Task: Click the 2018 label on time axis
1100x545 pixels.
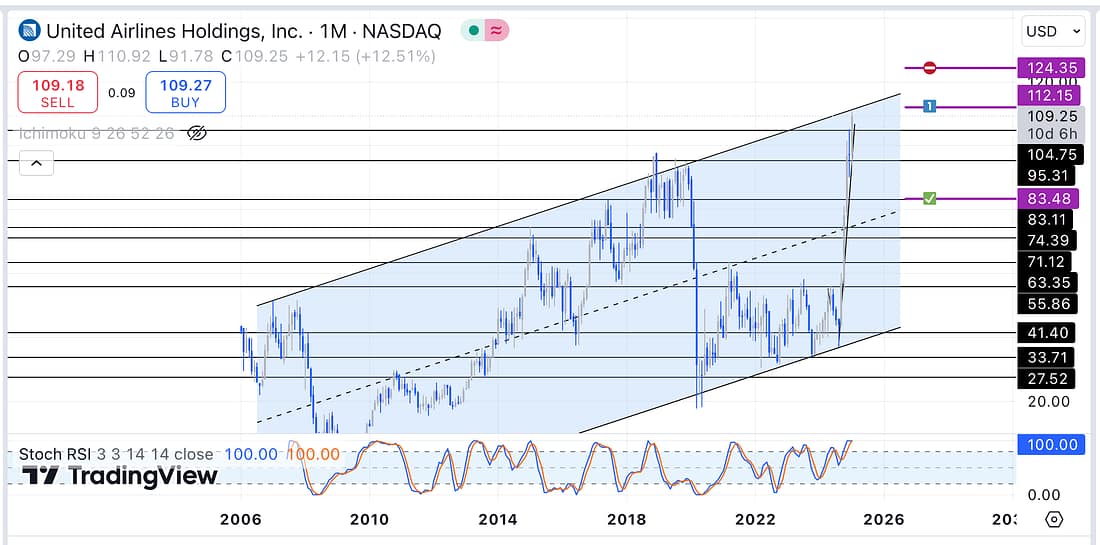Action: 626,519
